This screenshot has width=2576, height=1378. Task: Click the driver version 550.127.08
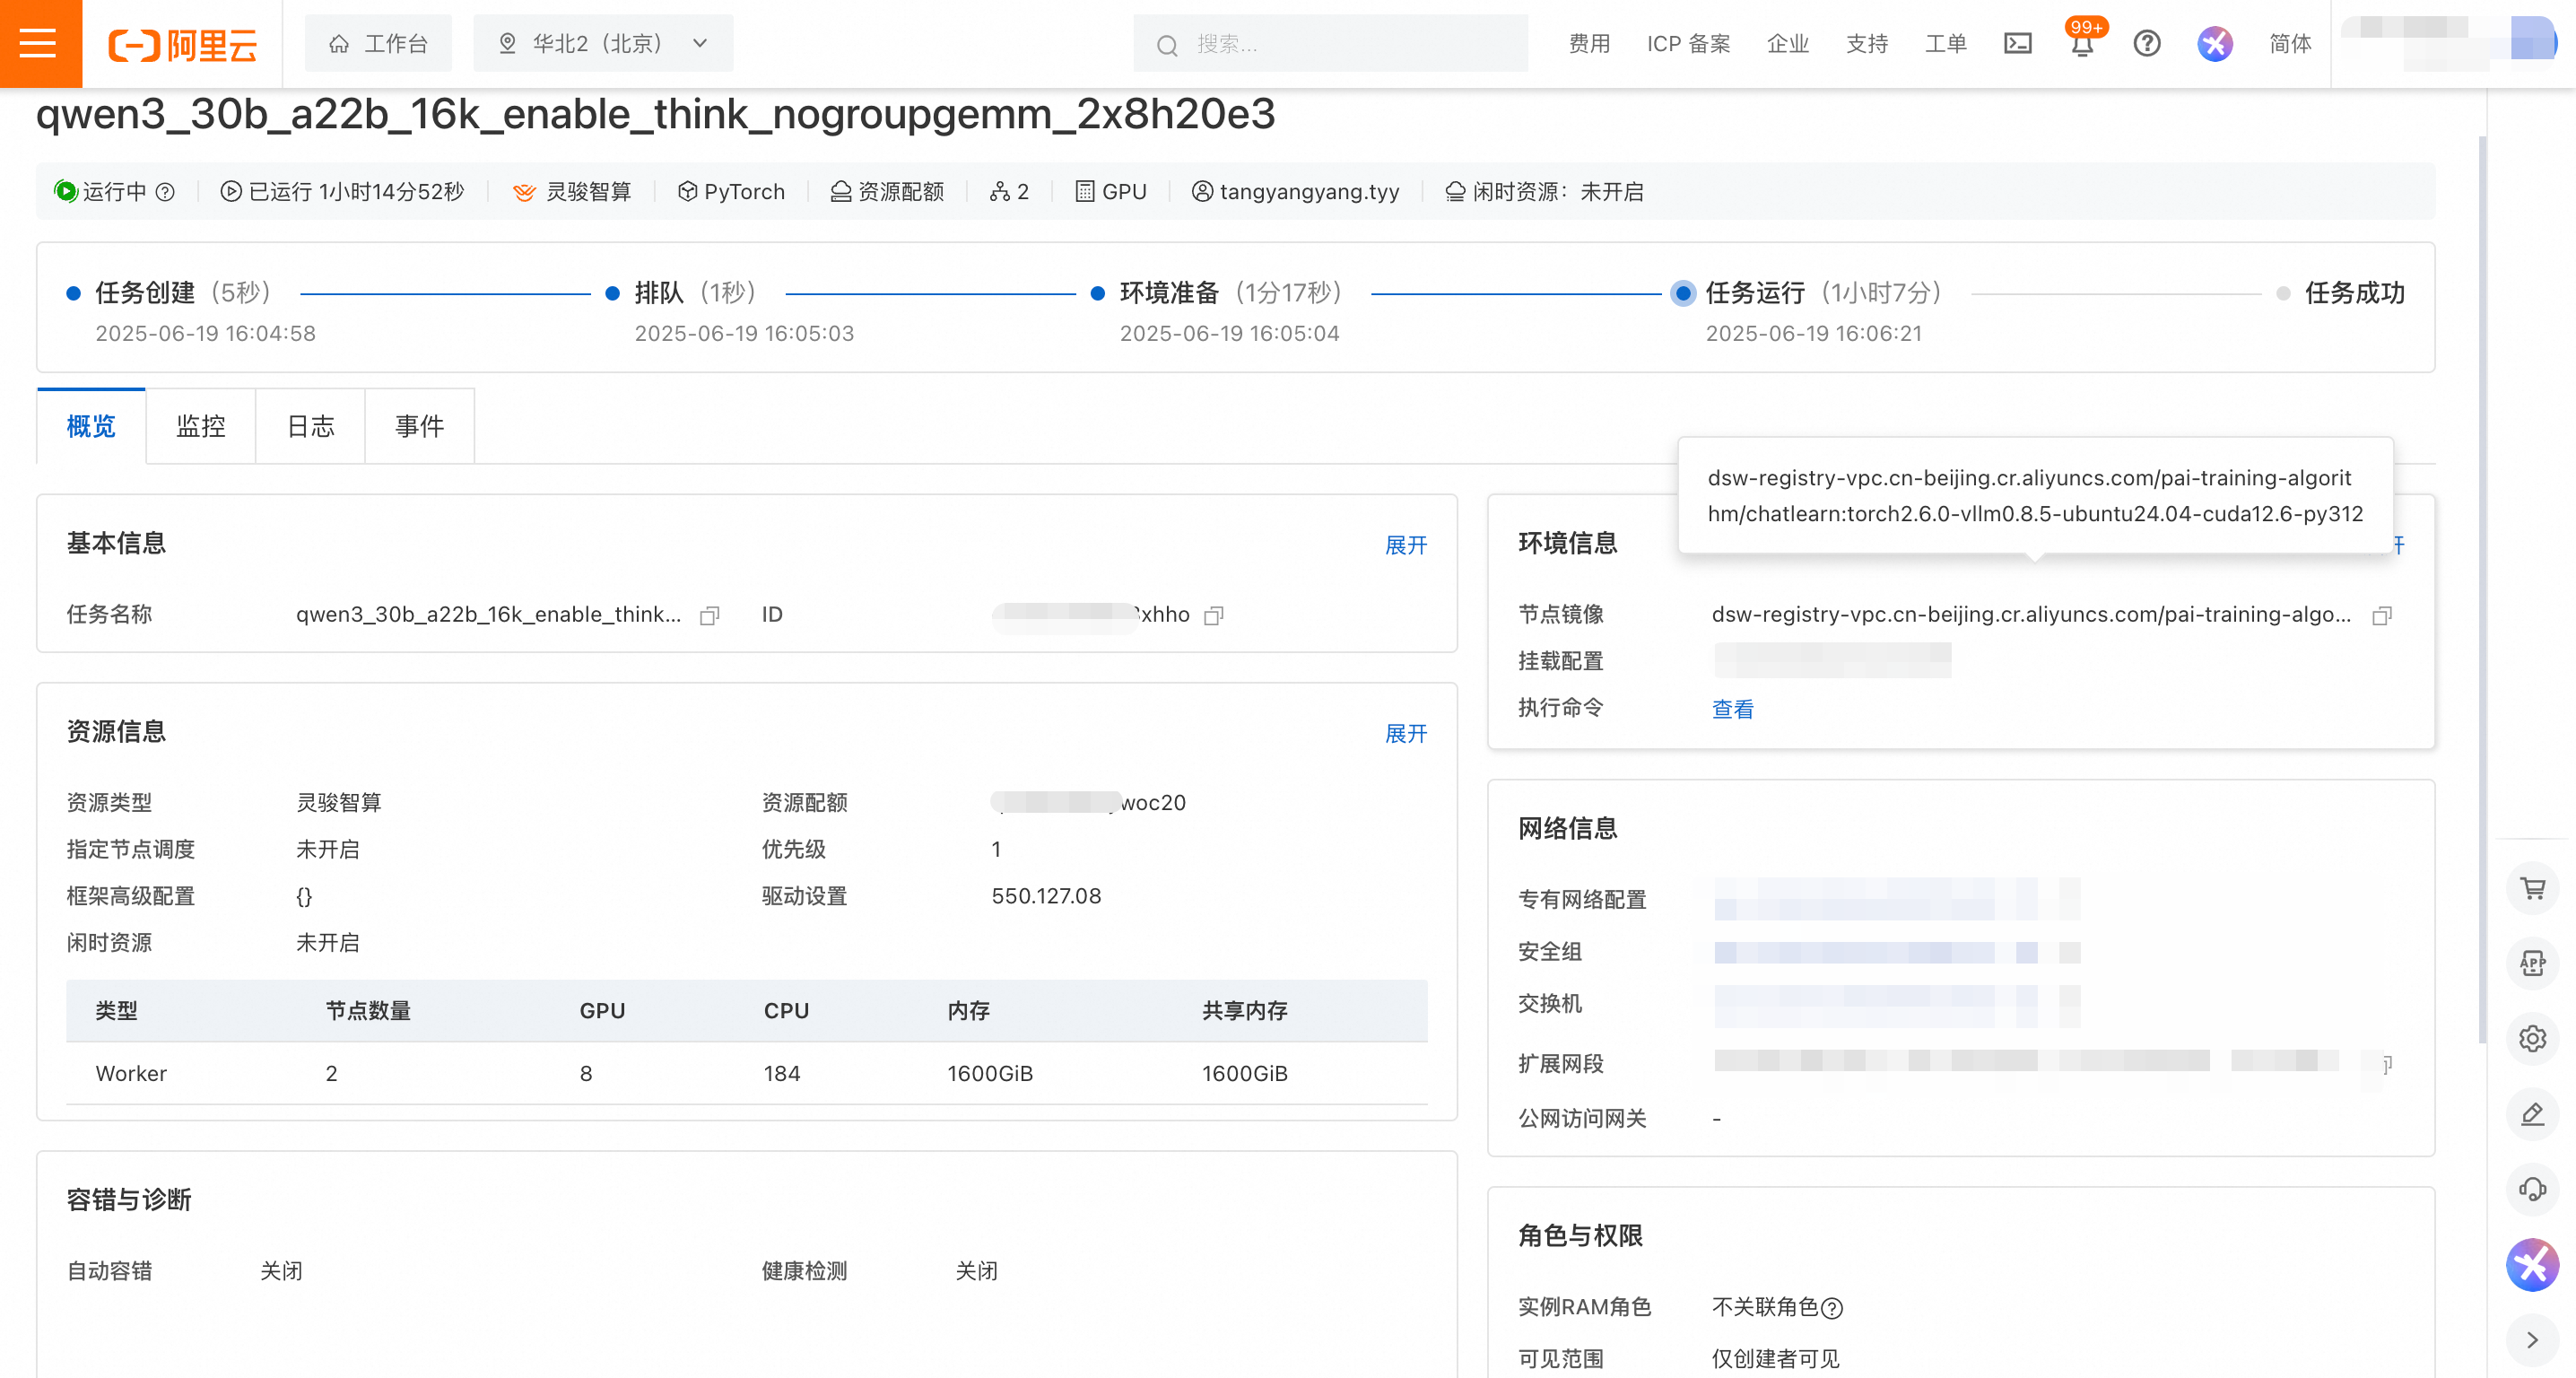[x=1046, y=895]
